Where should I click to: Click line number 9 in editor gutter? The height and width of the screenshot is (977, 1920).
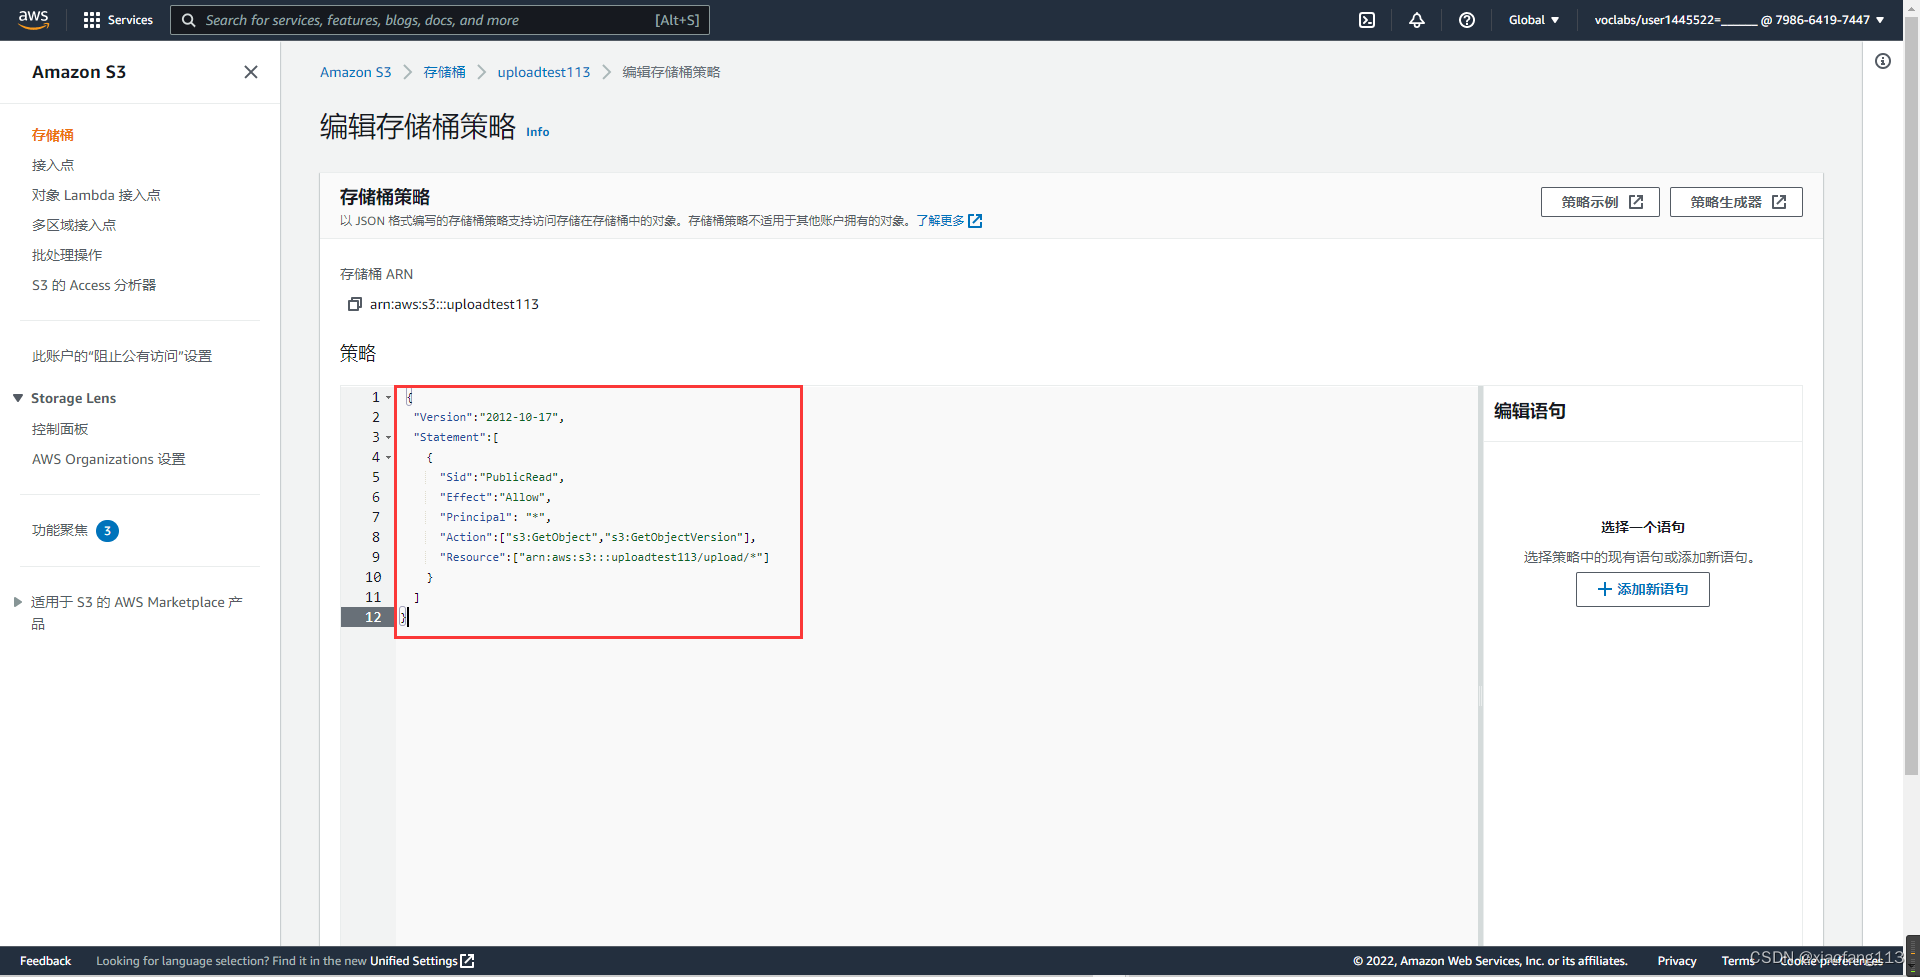click(376, 557)
